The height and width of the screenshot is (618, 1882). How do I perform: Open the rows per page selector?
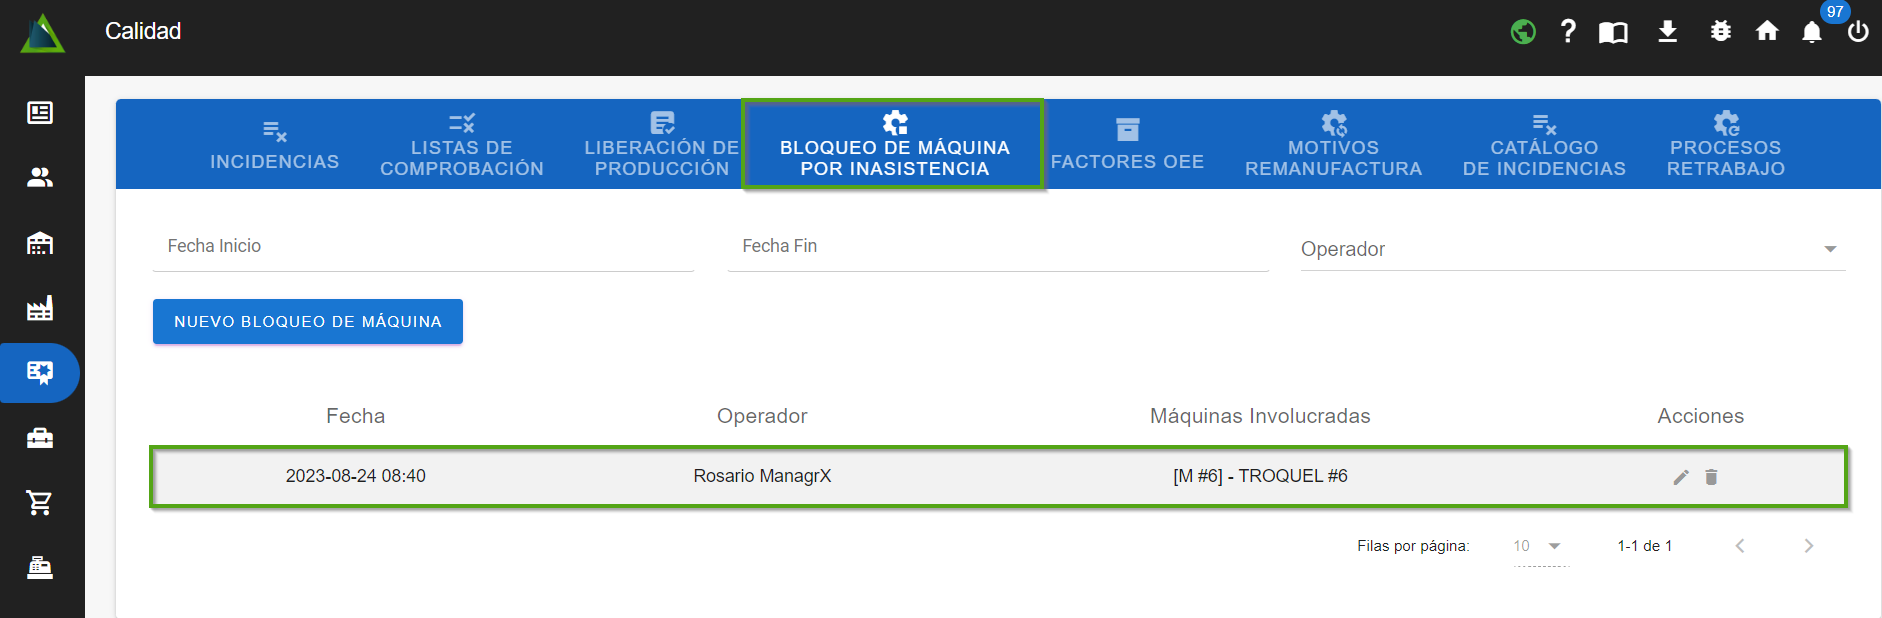click(1538, 546)
